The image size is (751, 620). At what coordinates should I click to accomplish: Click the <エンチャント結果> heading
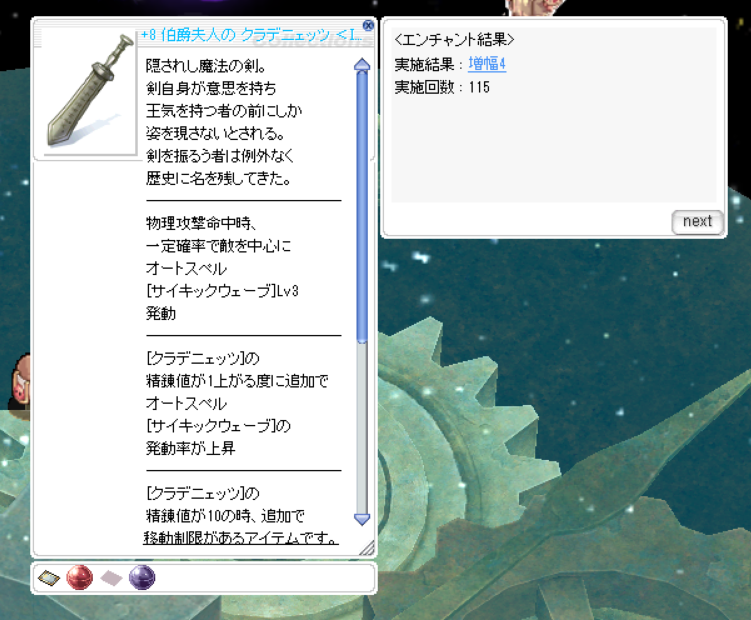[454, 41]
